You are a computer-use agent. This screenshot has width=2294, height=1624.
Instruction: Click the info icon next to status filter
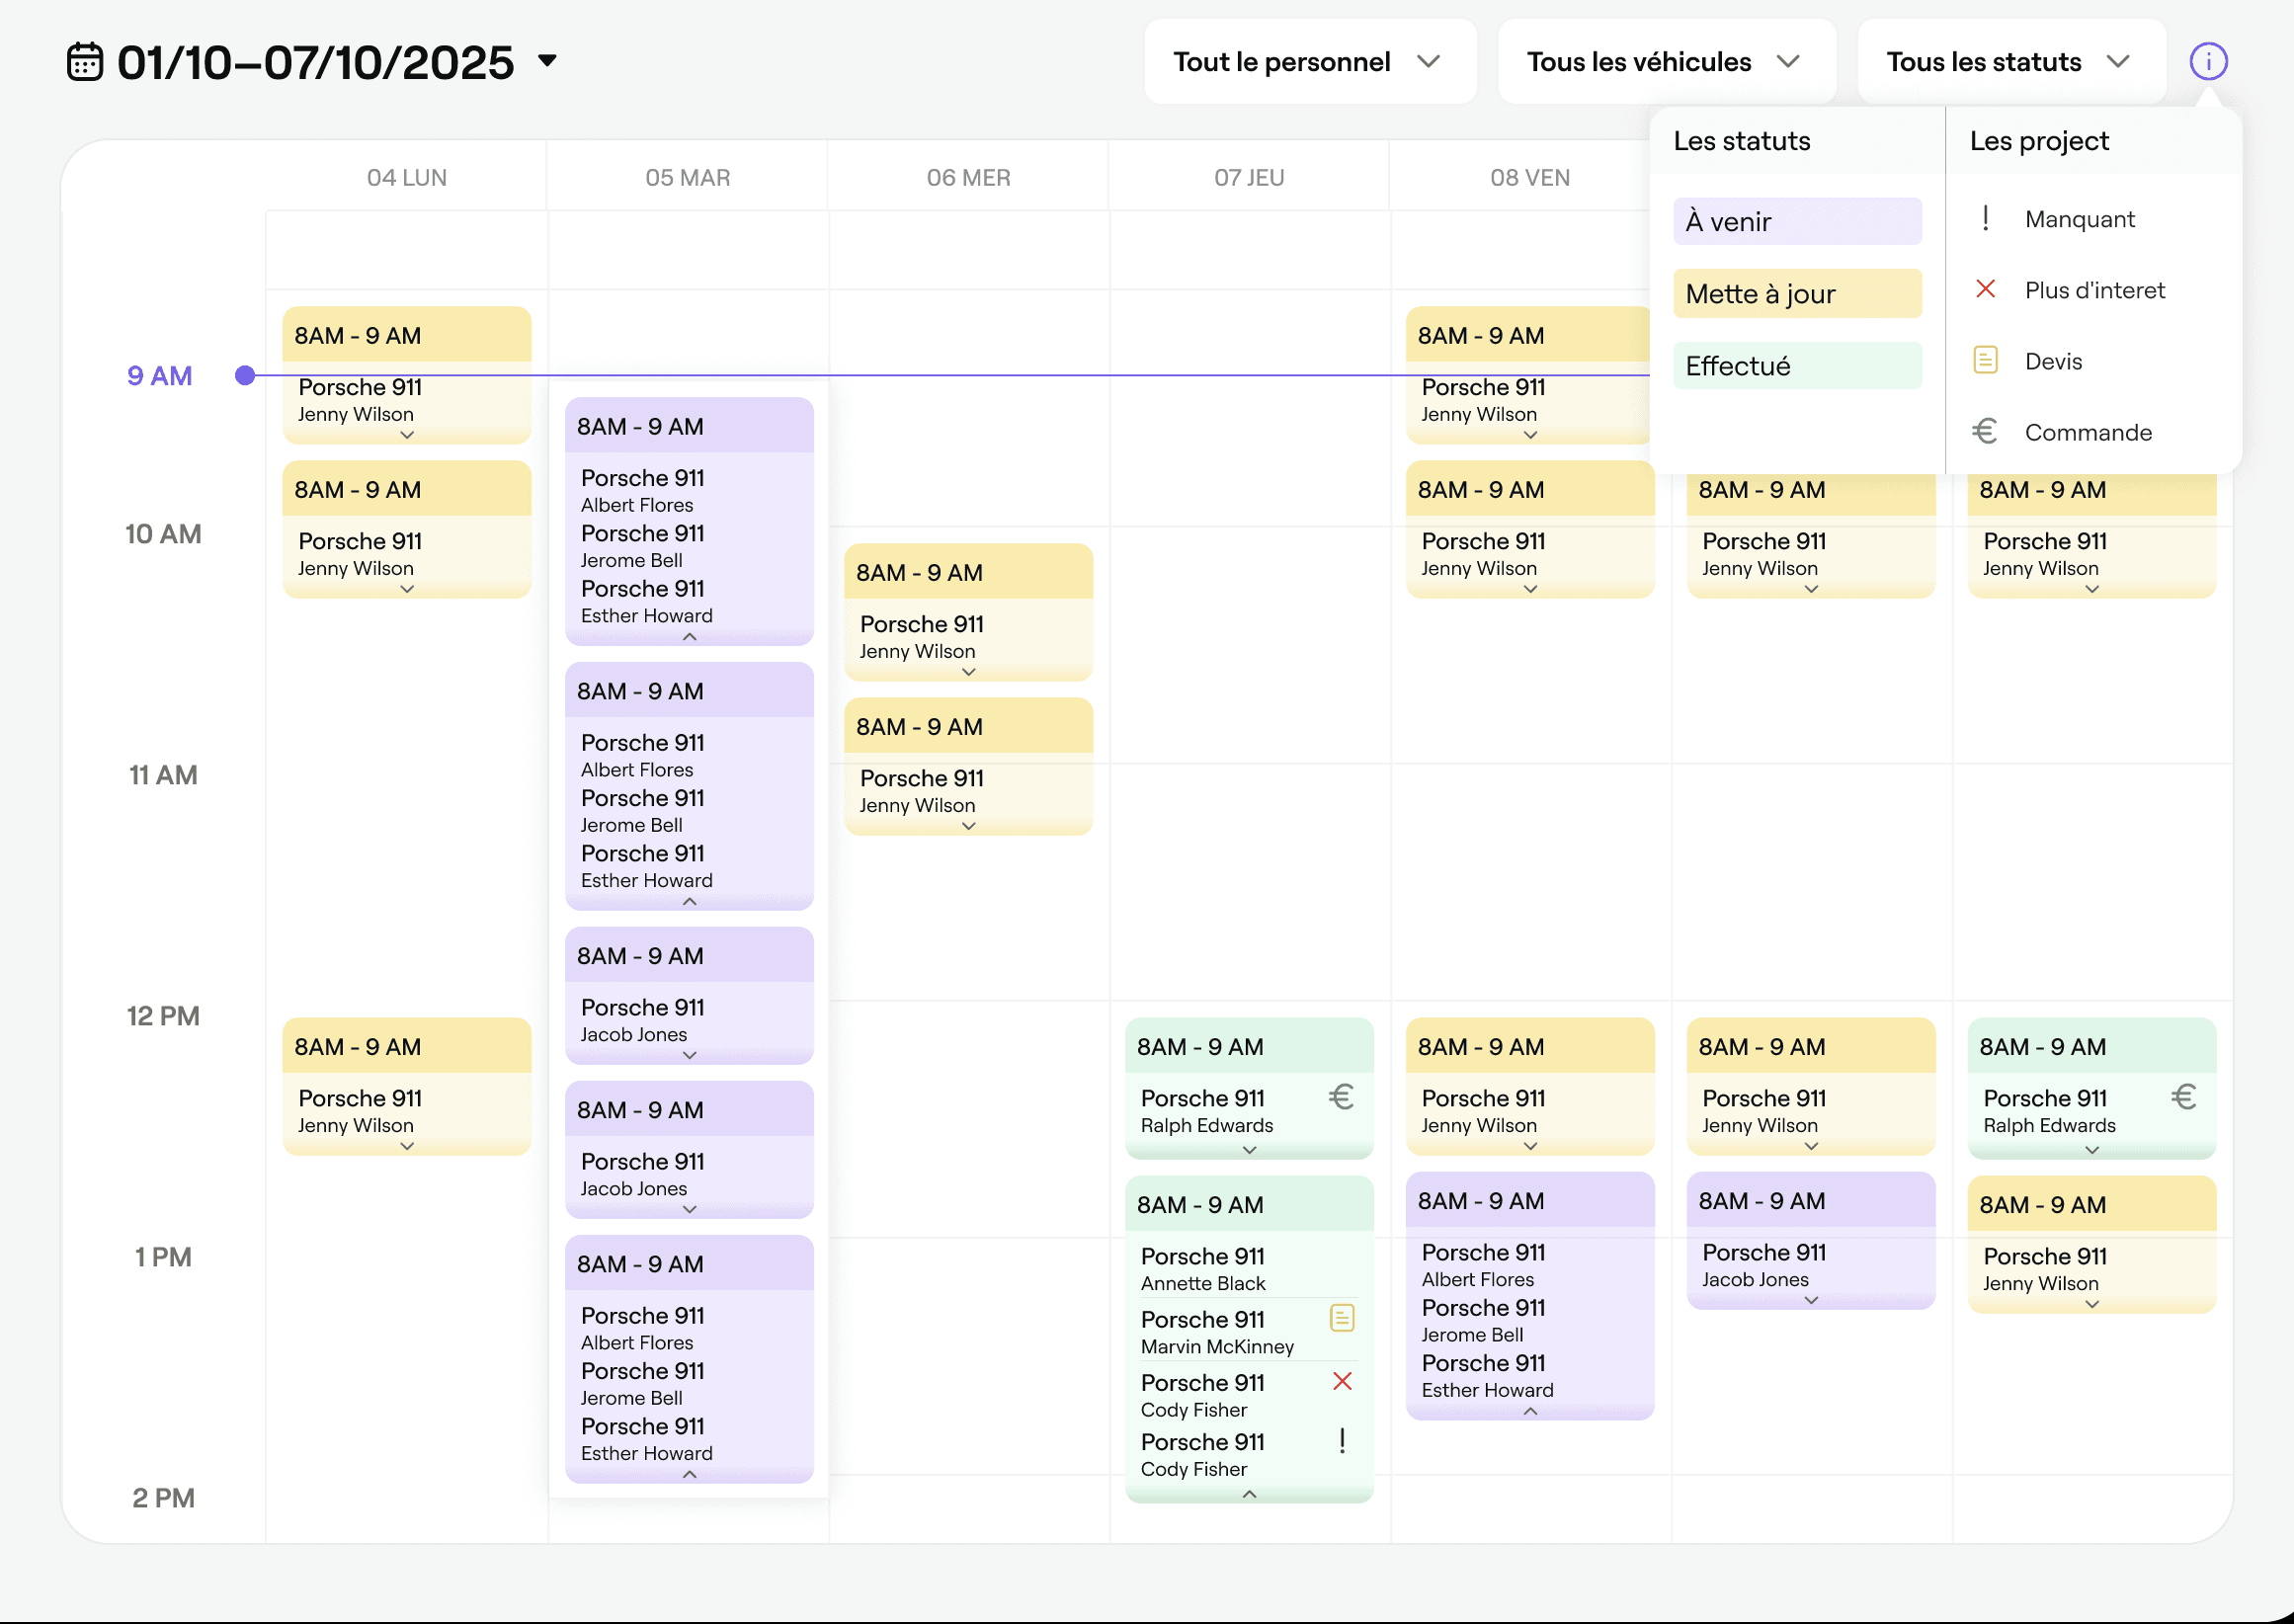pyautogui.click(x=2207, y=61)
